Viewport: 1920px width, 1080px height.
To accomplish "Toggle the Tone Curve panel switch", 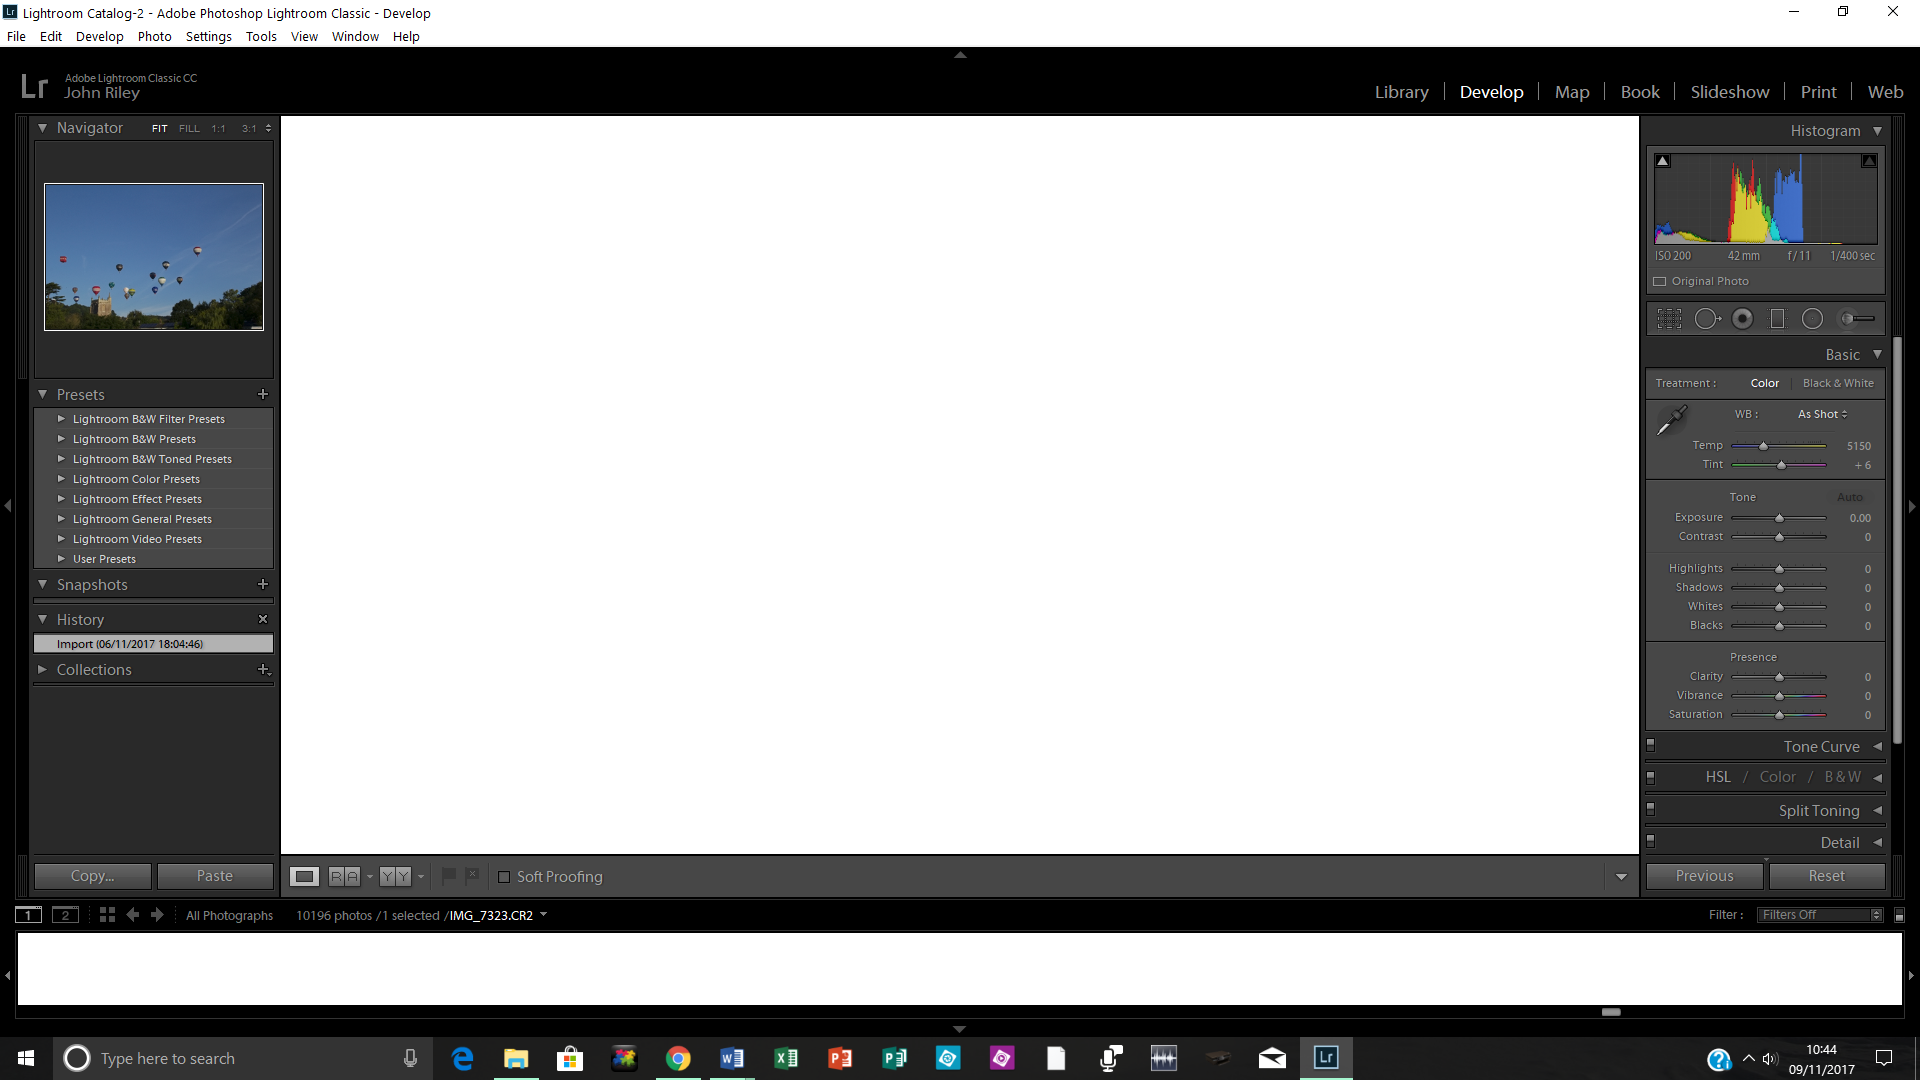I will pos(1651,745).
